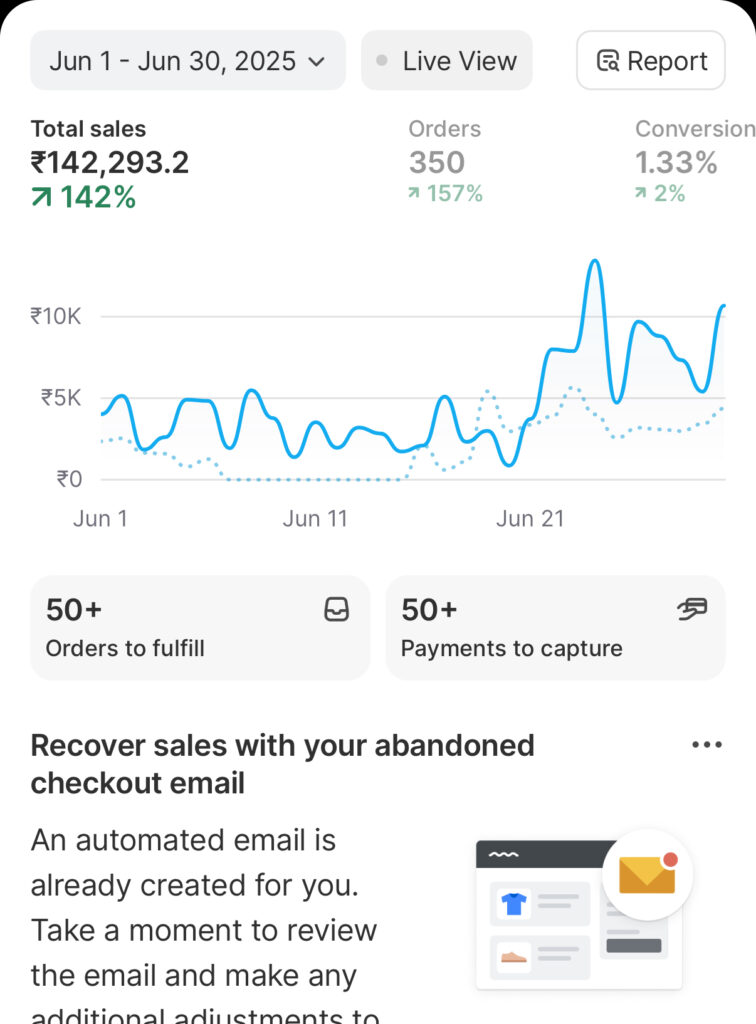This screenshot has height=1024, width=756.
Task: Select the Total sales metric
Action: pyautogui.click(x=110, y=162)
